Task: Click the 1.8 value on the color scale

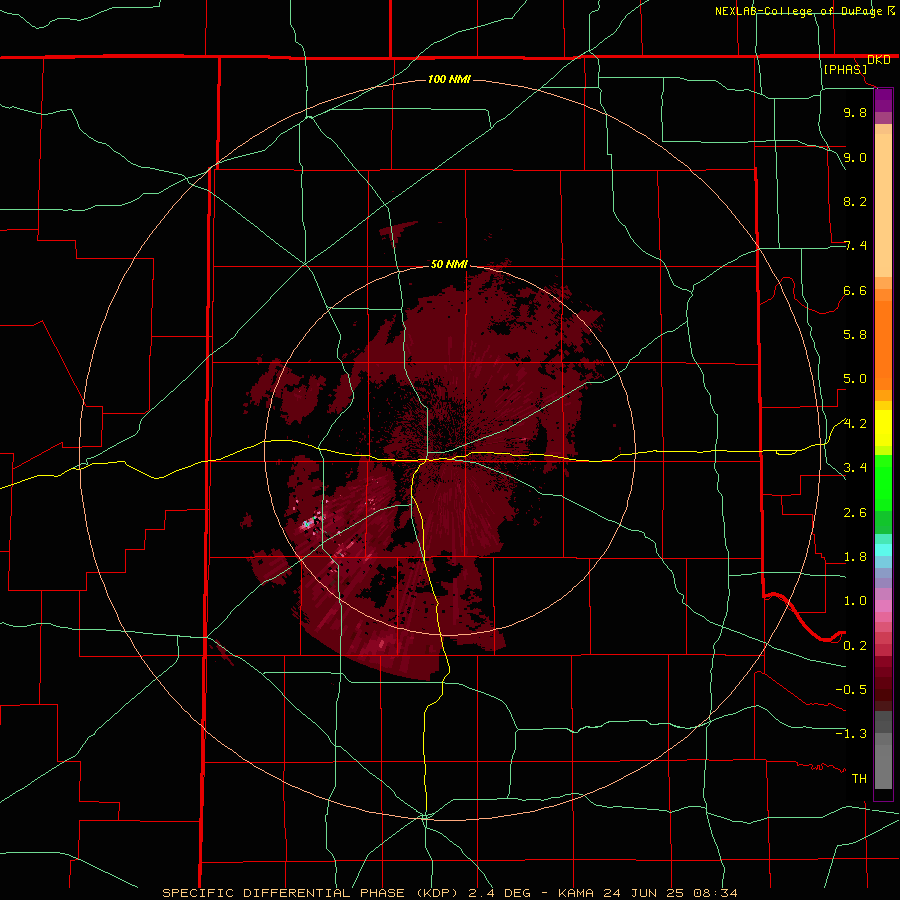Action: click(x=855, y=557)
